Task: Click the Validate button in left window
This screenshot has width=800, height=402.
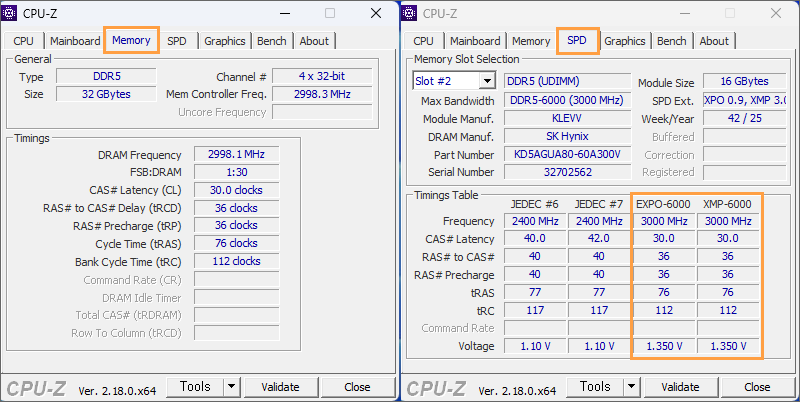Action: click(281, 387)
